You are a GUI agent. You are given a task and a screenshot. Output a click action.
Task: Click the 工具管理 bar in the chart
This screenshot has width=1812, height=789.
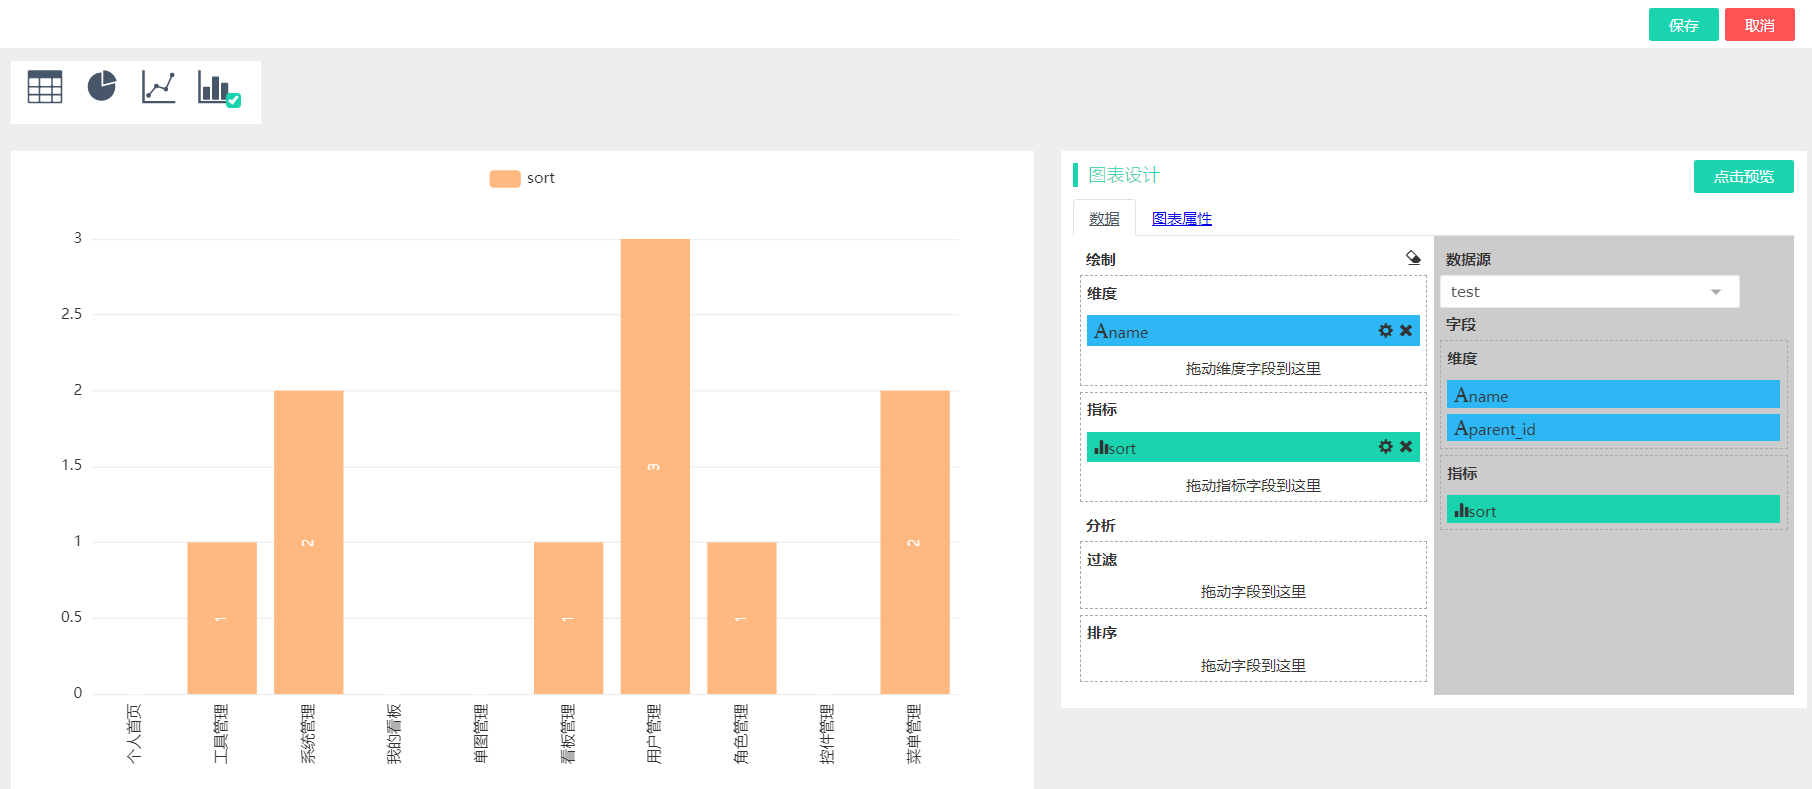(x=222, y=618)
